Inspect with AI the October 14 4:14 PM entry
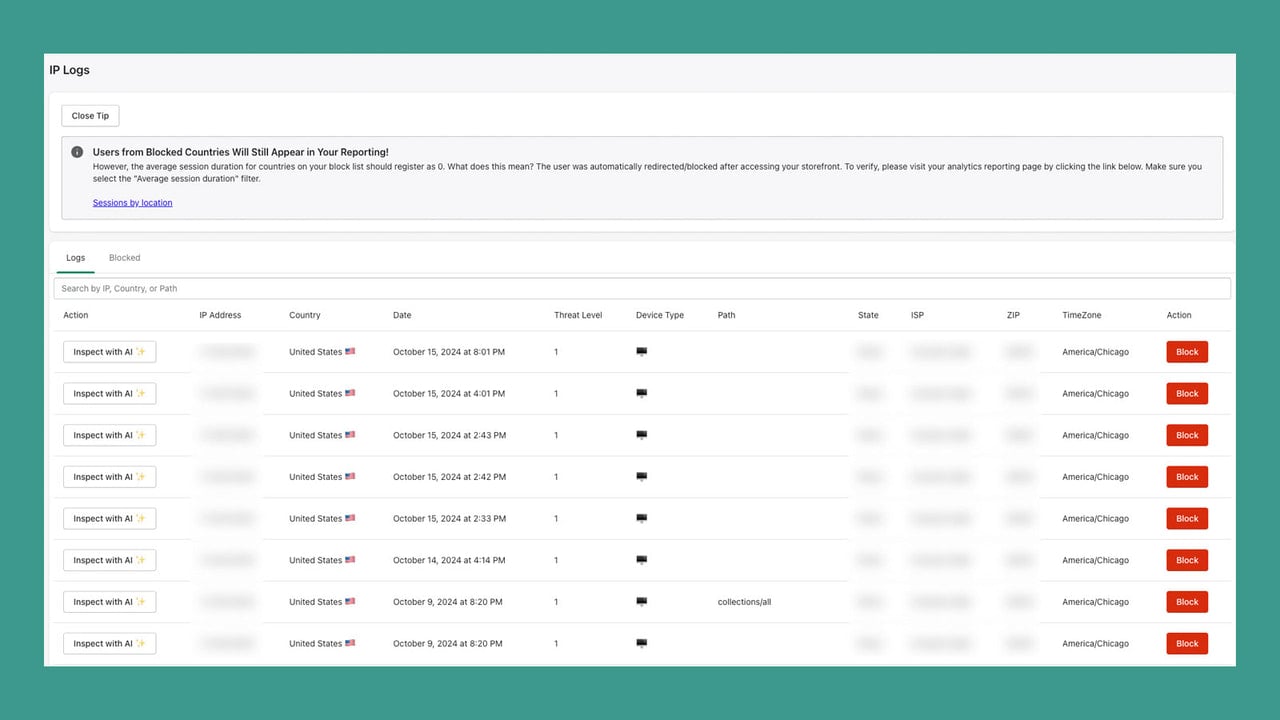 (109, 560)
